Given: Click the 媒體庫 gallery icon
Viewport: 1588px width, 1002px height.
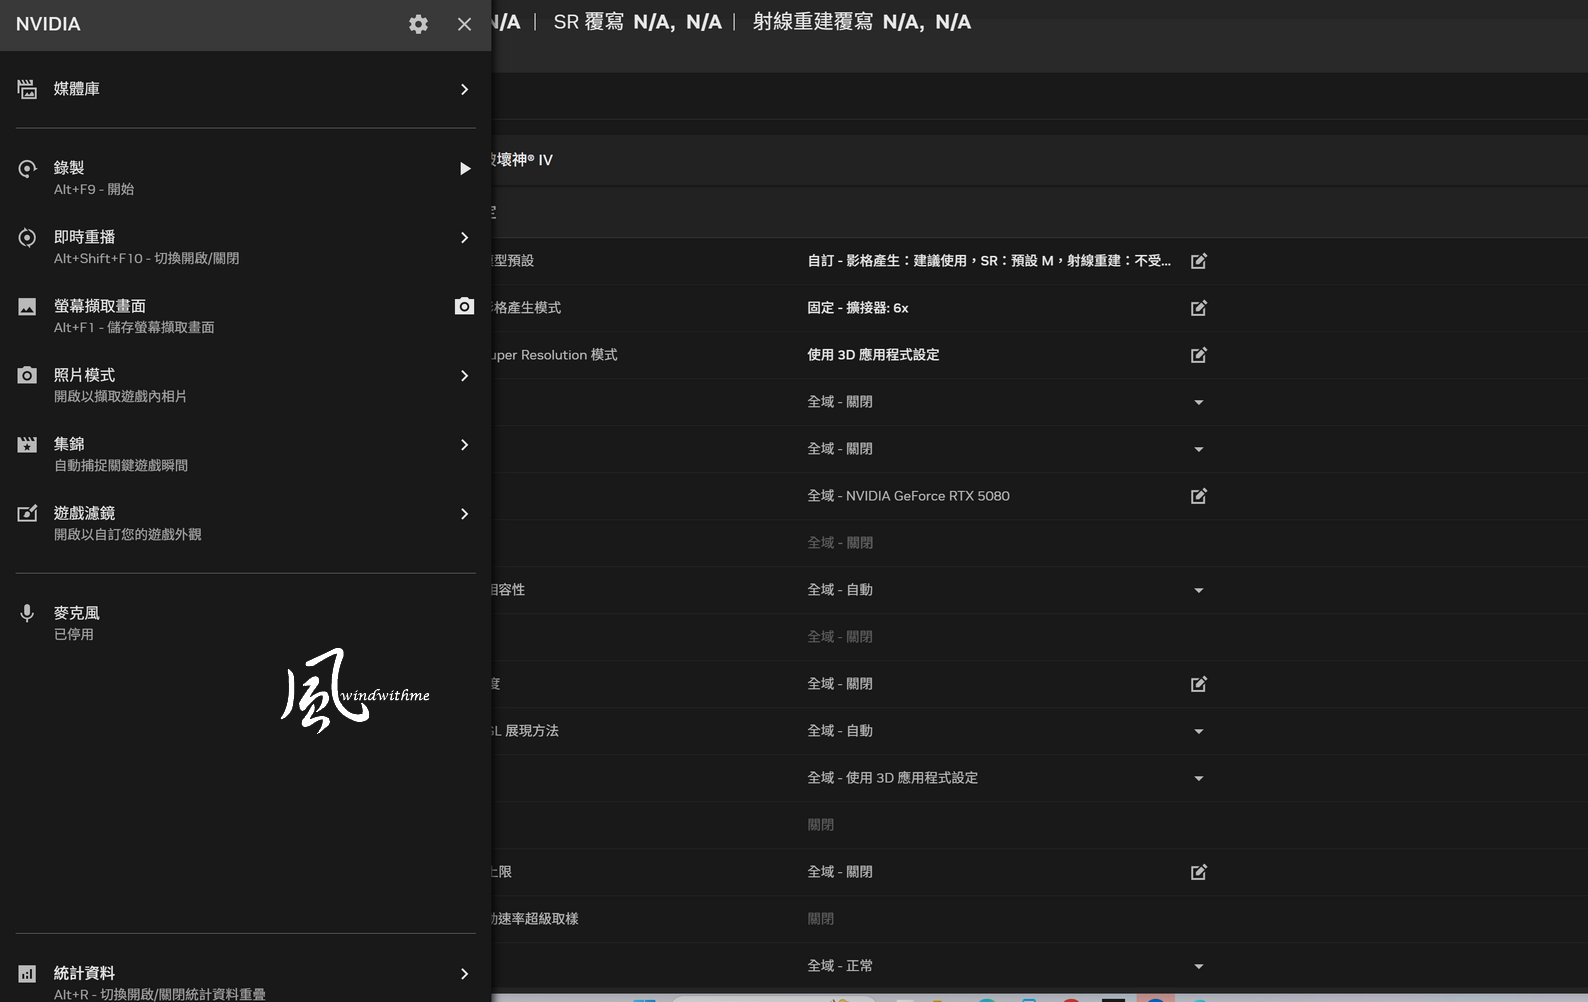Looking at the screenshot, I should (27, 89).
